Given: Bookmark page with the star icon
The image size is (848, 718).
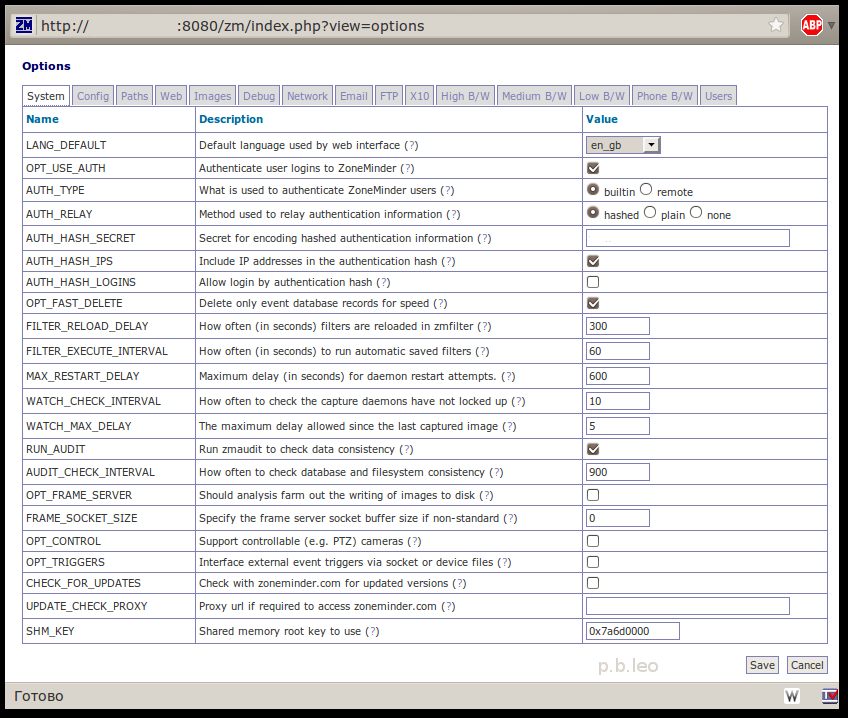Looking at the screenshot, I should tap(776, 25).
